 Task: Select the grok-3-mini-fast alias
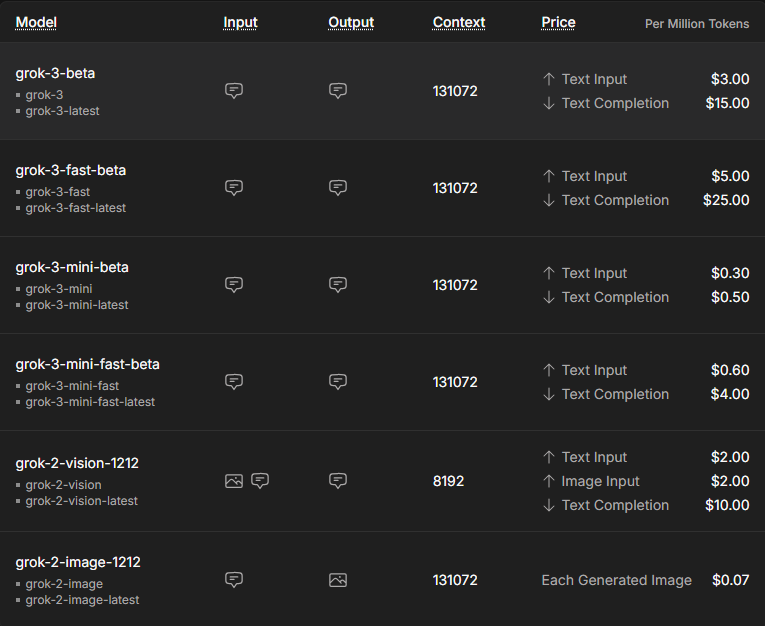coord(72,386)
